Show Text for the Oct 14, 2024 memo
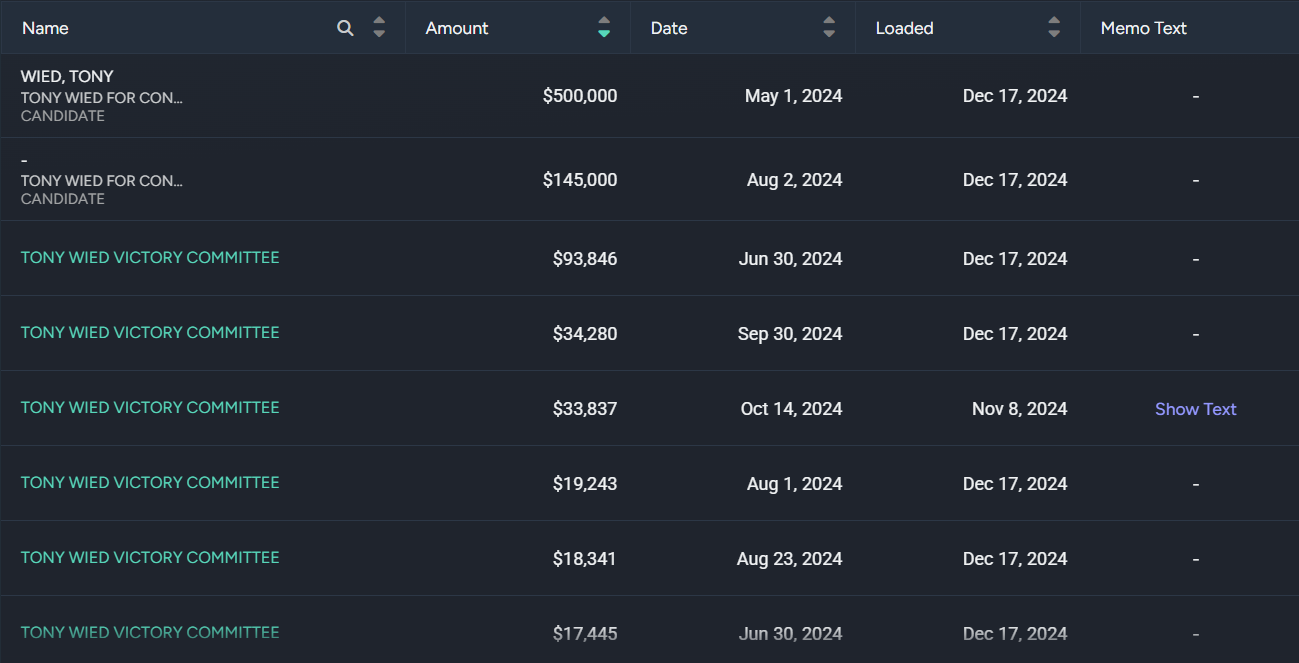Viewport: 1299px width, 663px height. coord(1195,409)
